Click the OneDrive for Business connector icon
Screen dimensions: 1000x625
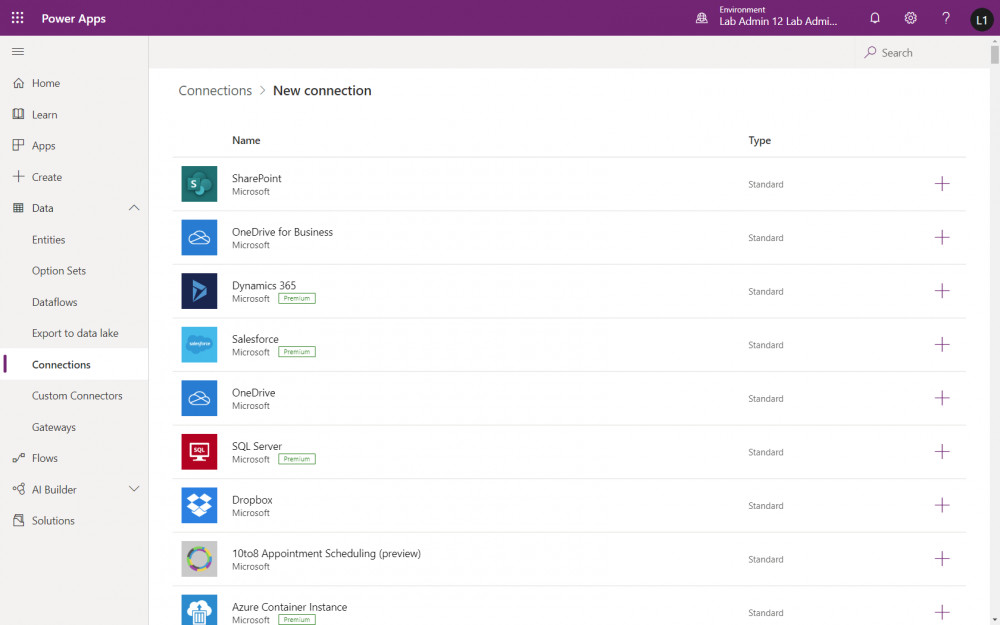tap(198, 238)
